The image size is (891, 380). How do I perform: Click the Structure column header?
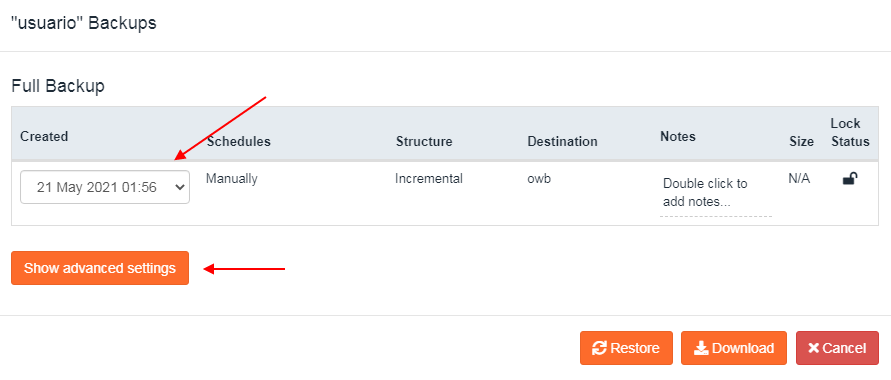424,141
